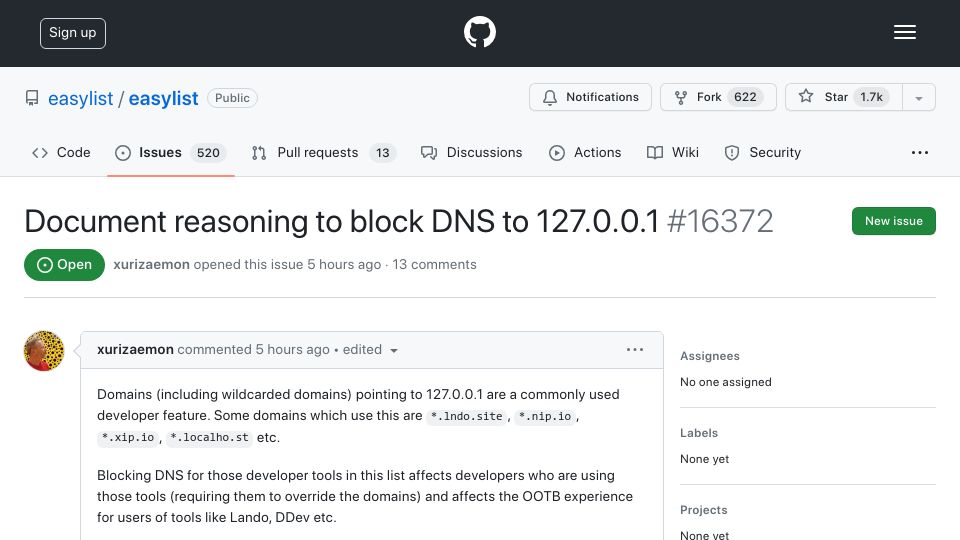This screenshot has width=960, height=540.
Task: Click the issue author xurizaemon in header line
Action: [151, 264]
